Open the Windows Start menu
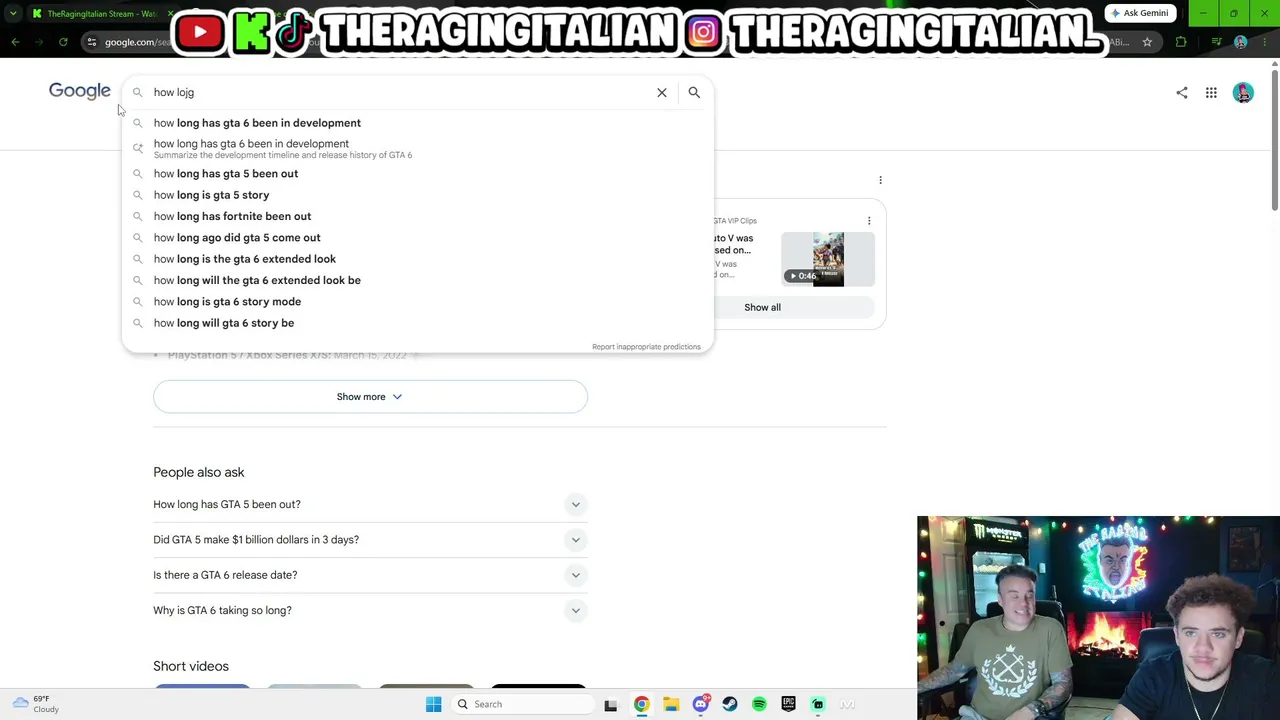Screen dimensions: 1280x720 pos(433,704)
